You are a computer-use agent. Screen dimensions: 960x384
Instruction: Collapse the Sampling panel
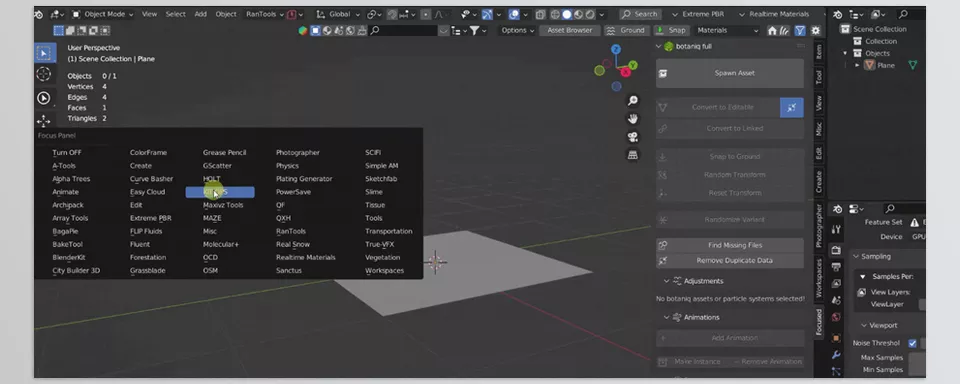click(x=857, y=257)
